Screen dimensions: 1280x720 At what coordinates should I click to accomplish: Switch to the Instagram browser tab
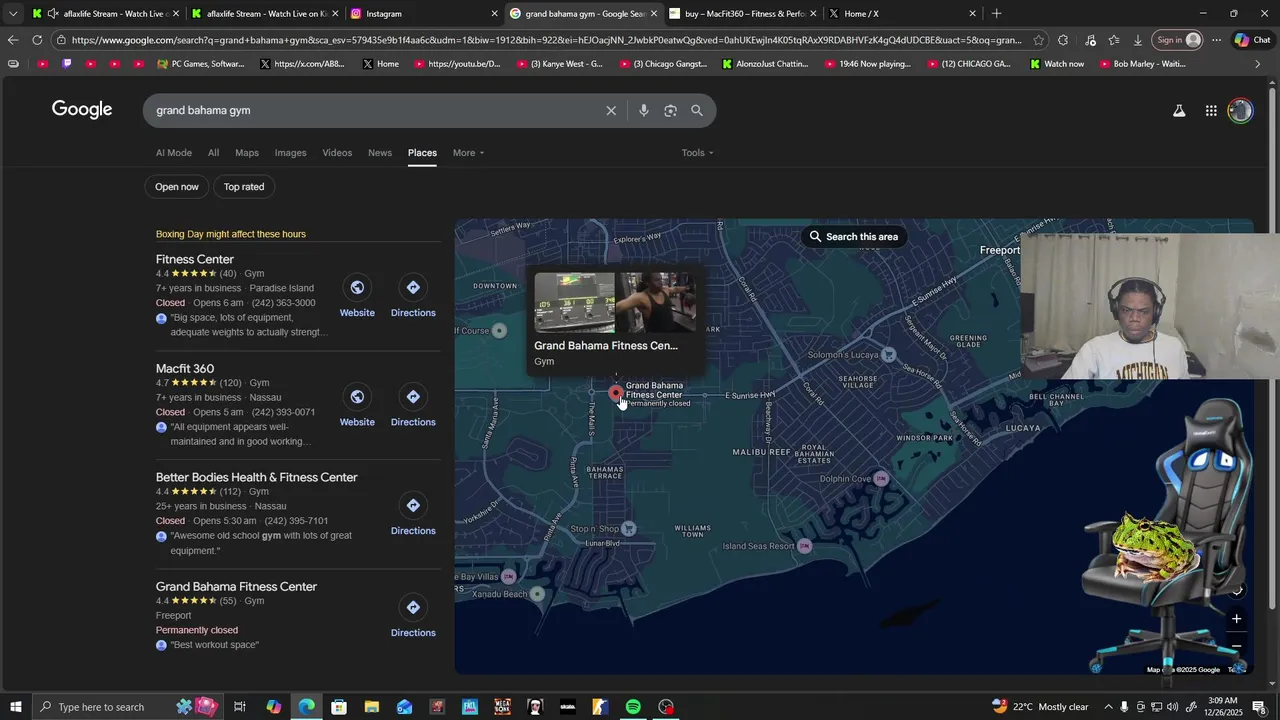pos(422,13)
